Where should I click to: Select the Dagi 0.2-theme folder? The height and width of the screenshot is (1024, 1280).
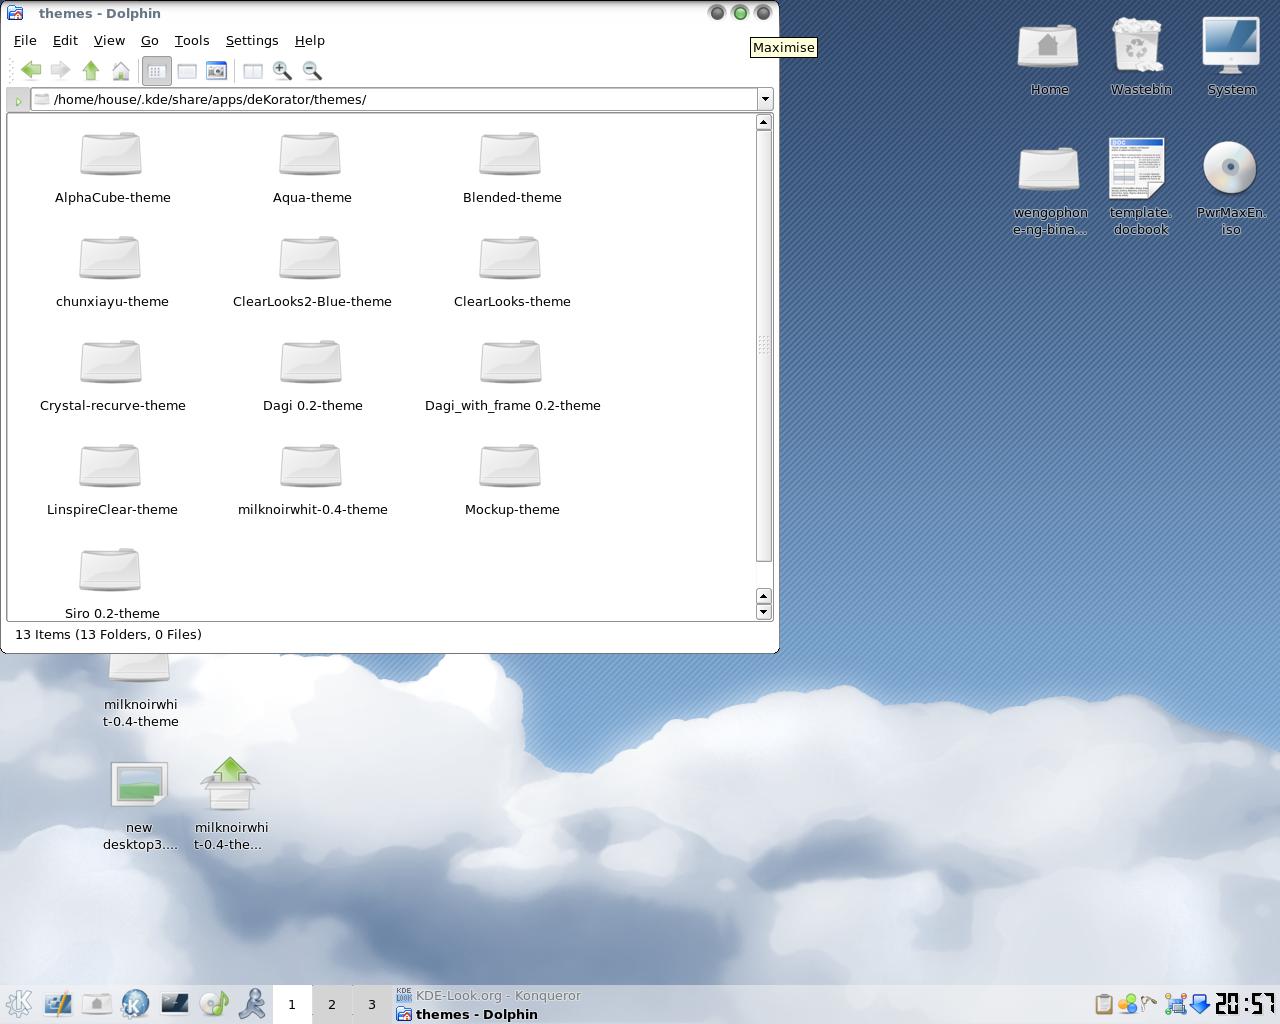pos(312,375)
